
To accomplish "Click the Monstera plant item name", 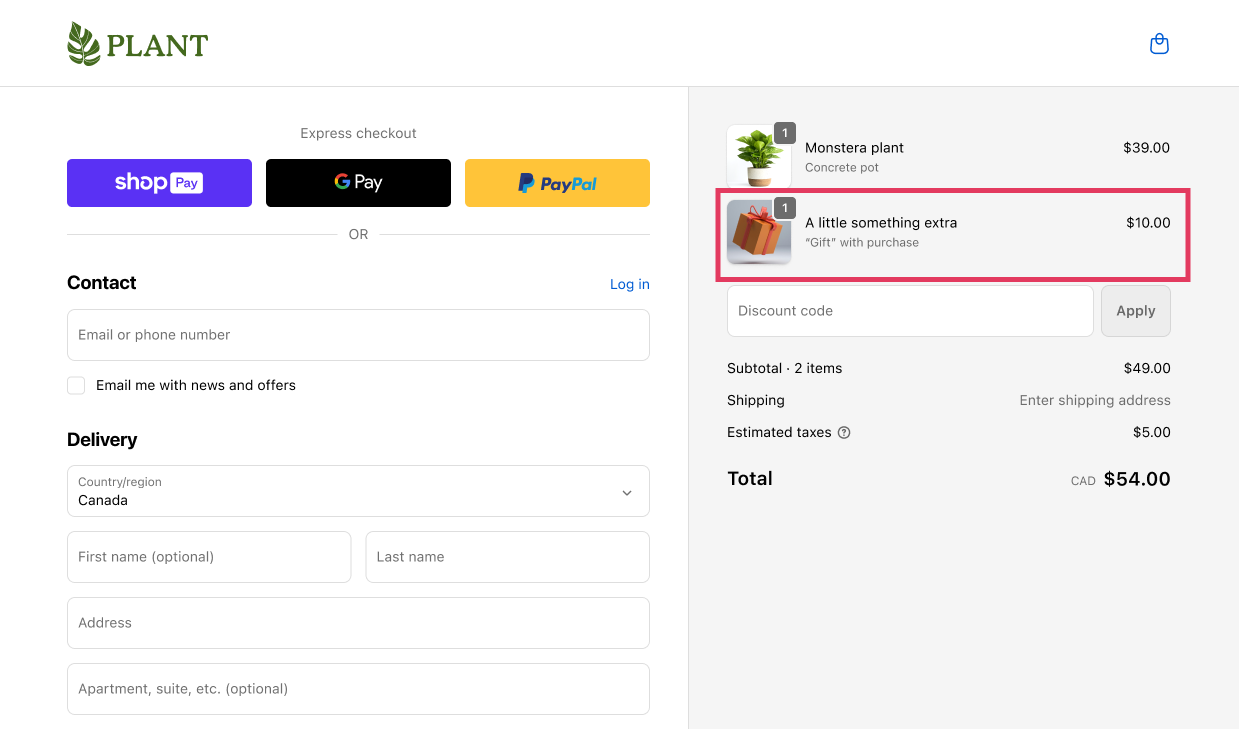I will click(854, 148).
